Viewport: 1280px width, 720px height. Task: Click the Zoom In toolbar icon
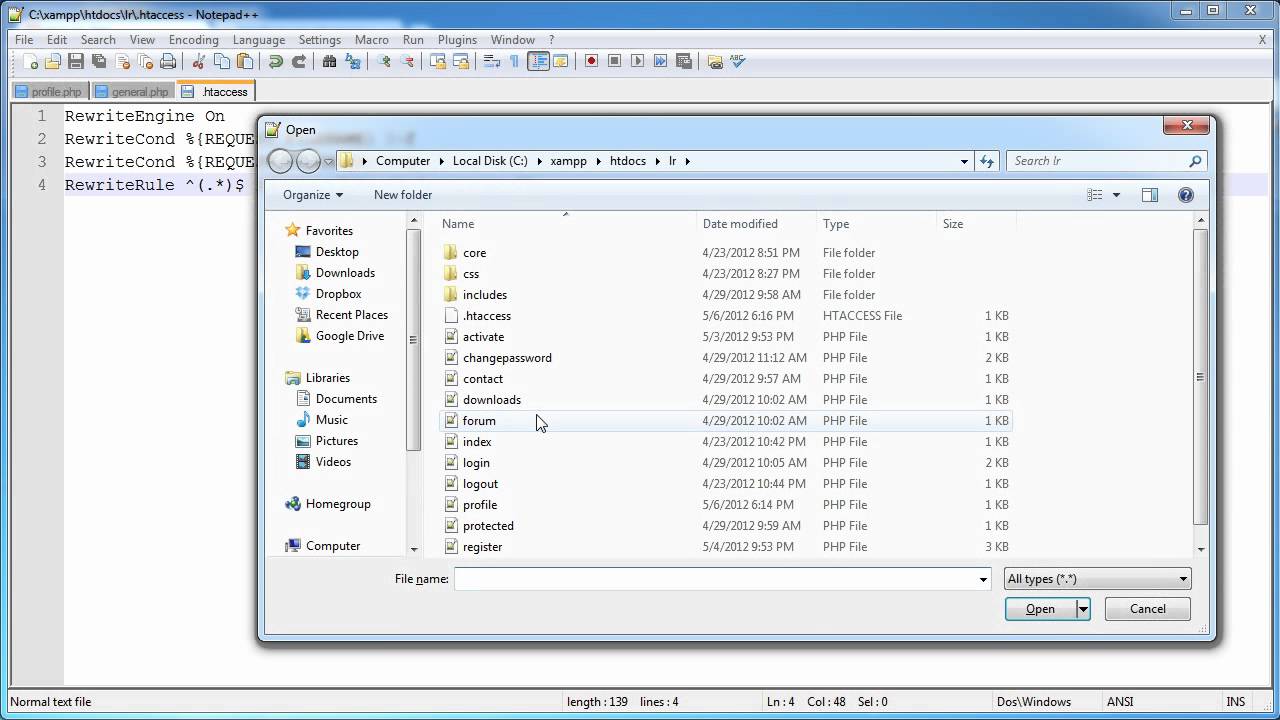pyautogui.click(x=384, y=61)
